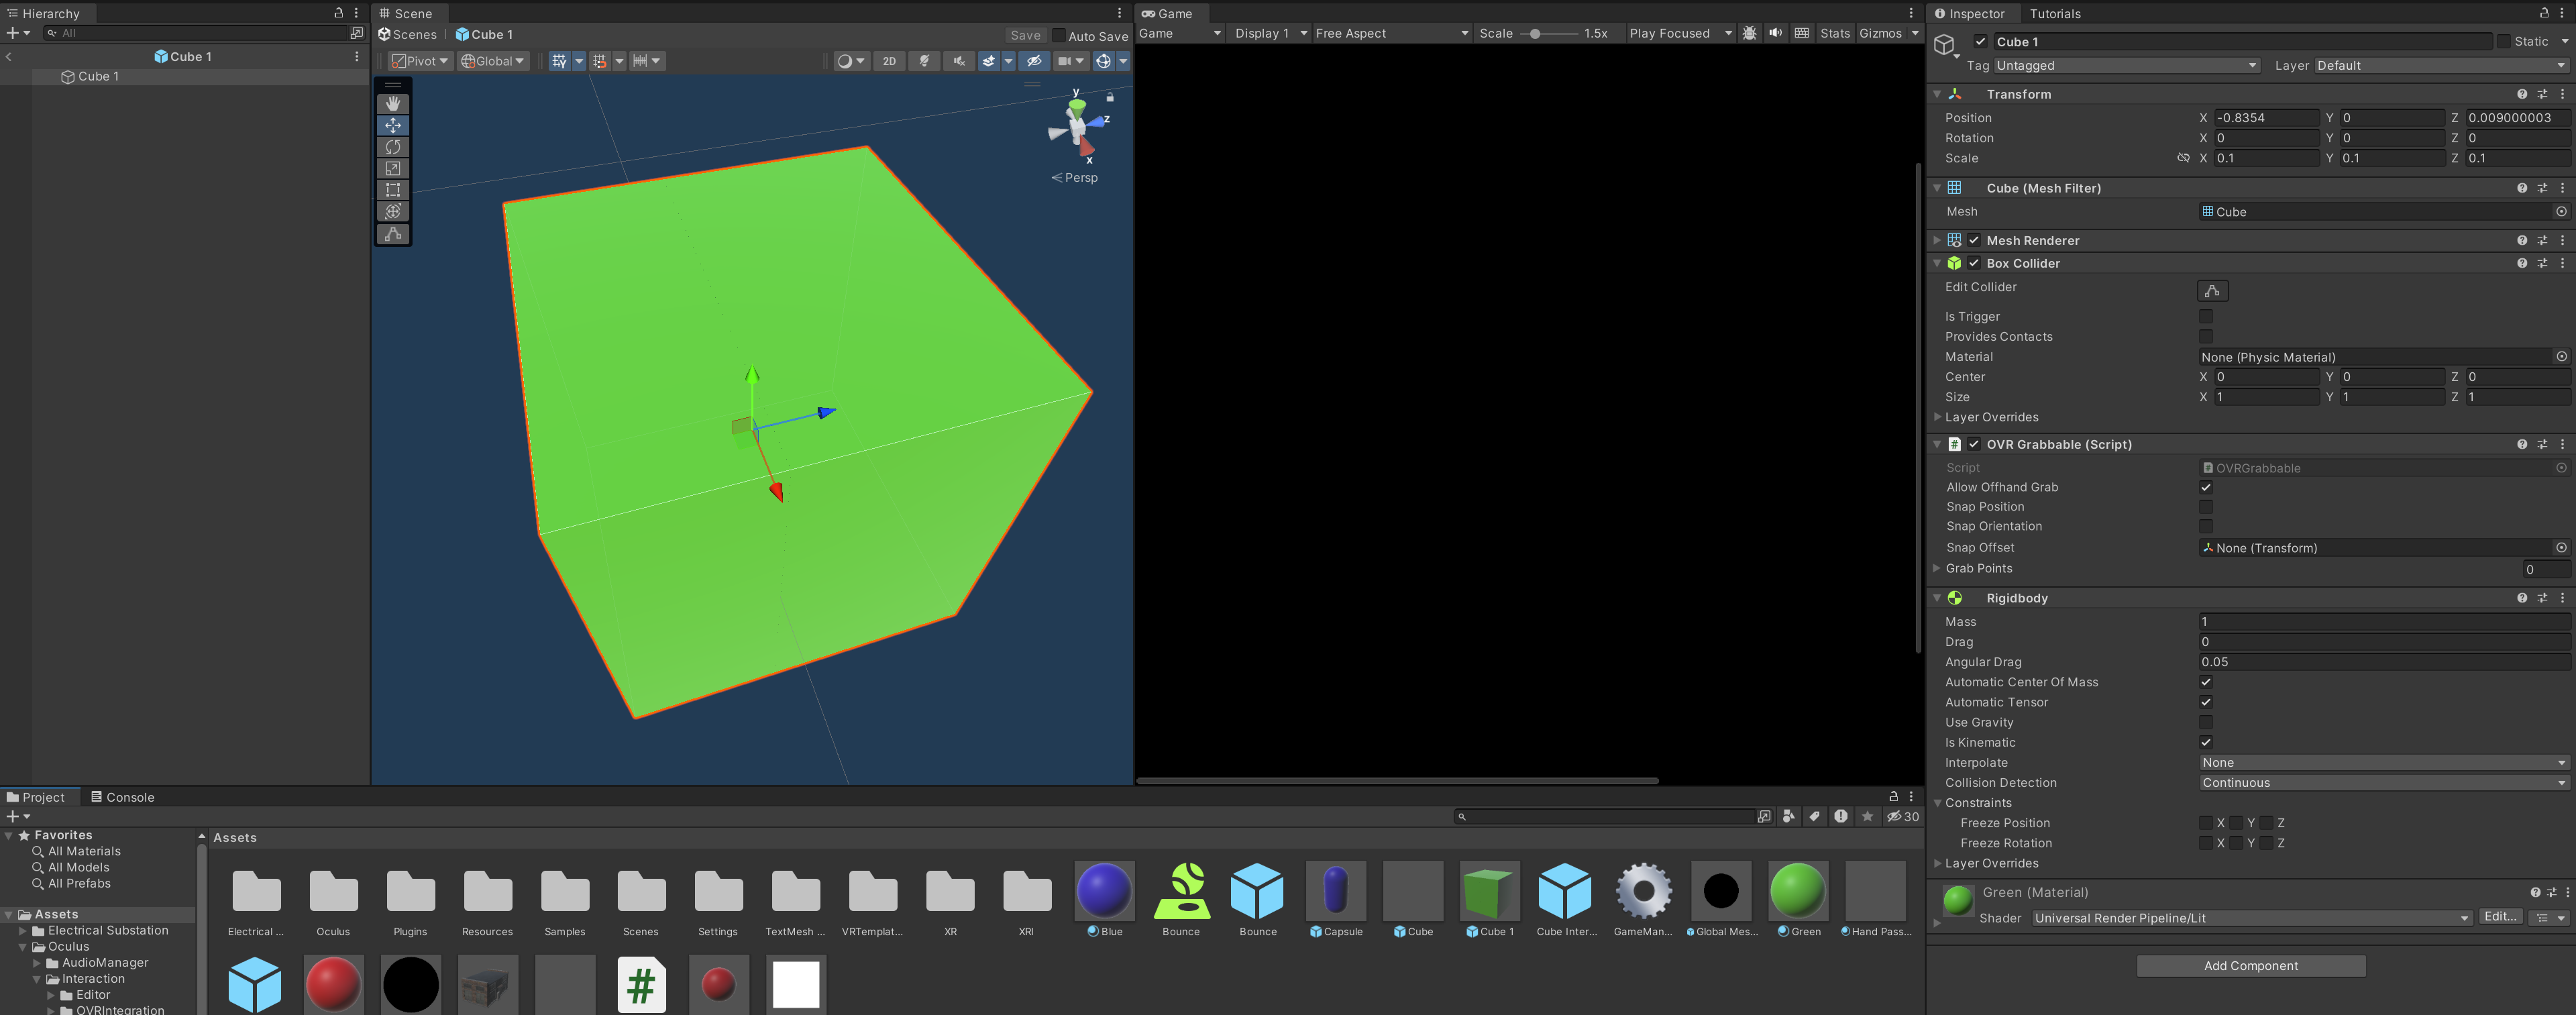Screen dimensions: 2576x1015
Task: Mute audio in Game view toolbar
Action: click(1775, 33)
